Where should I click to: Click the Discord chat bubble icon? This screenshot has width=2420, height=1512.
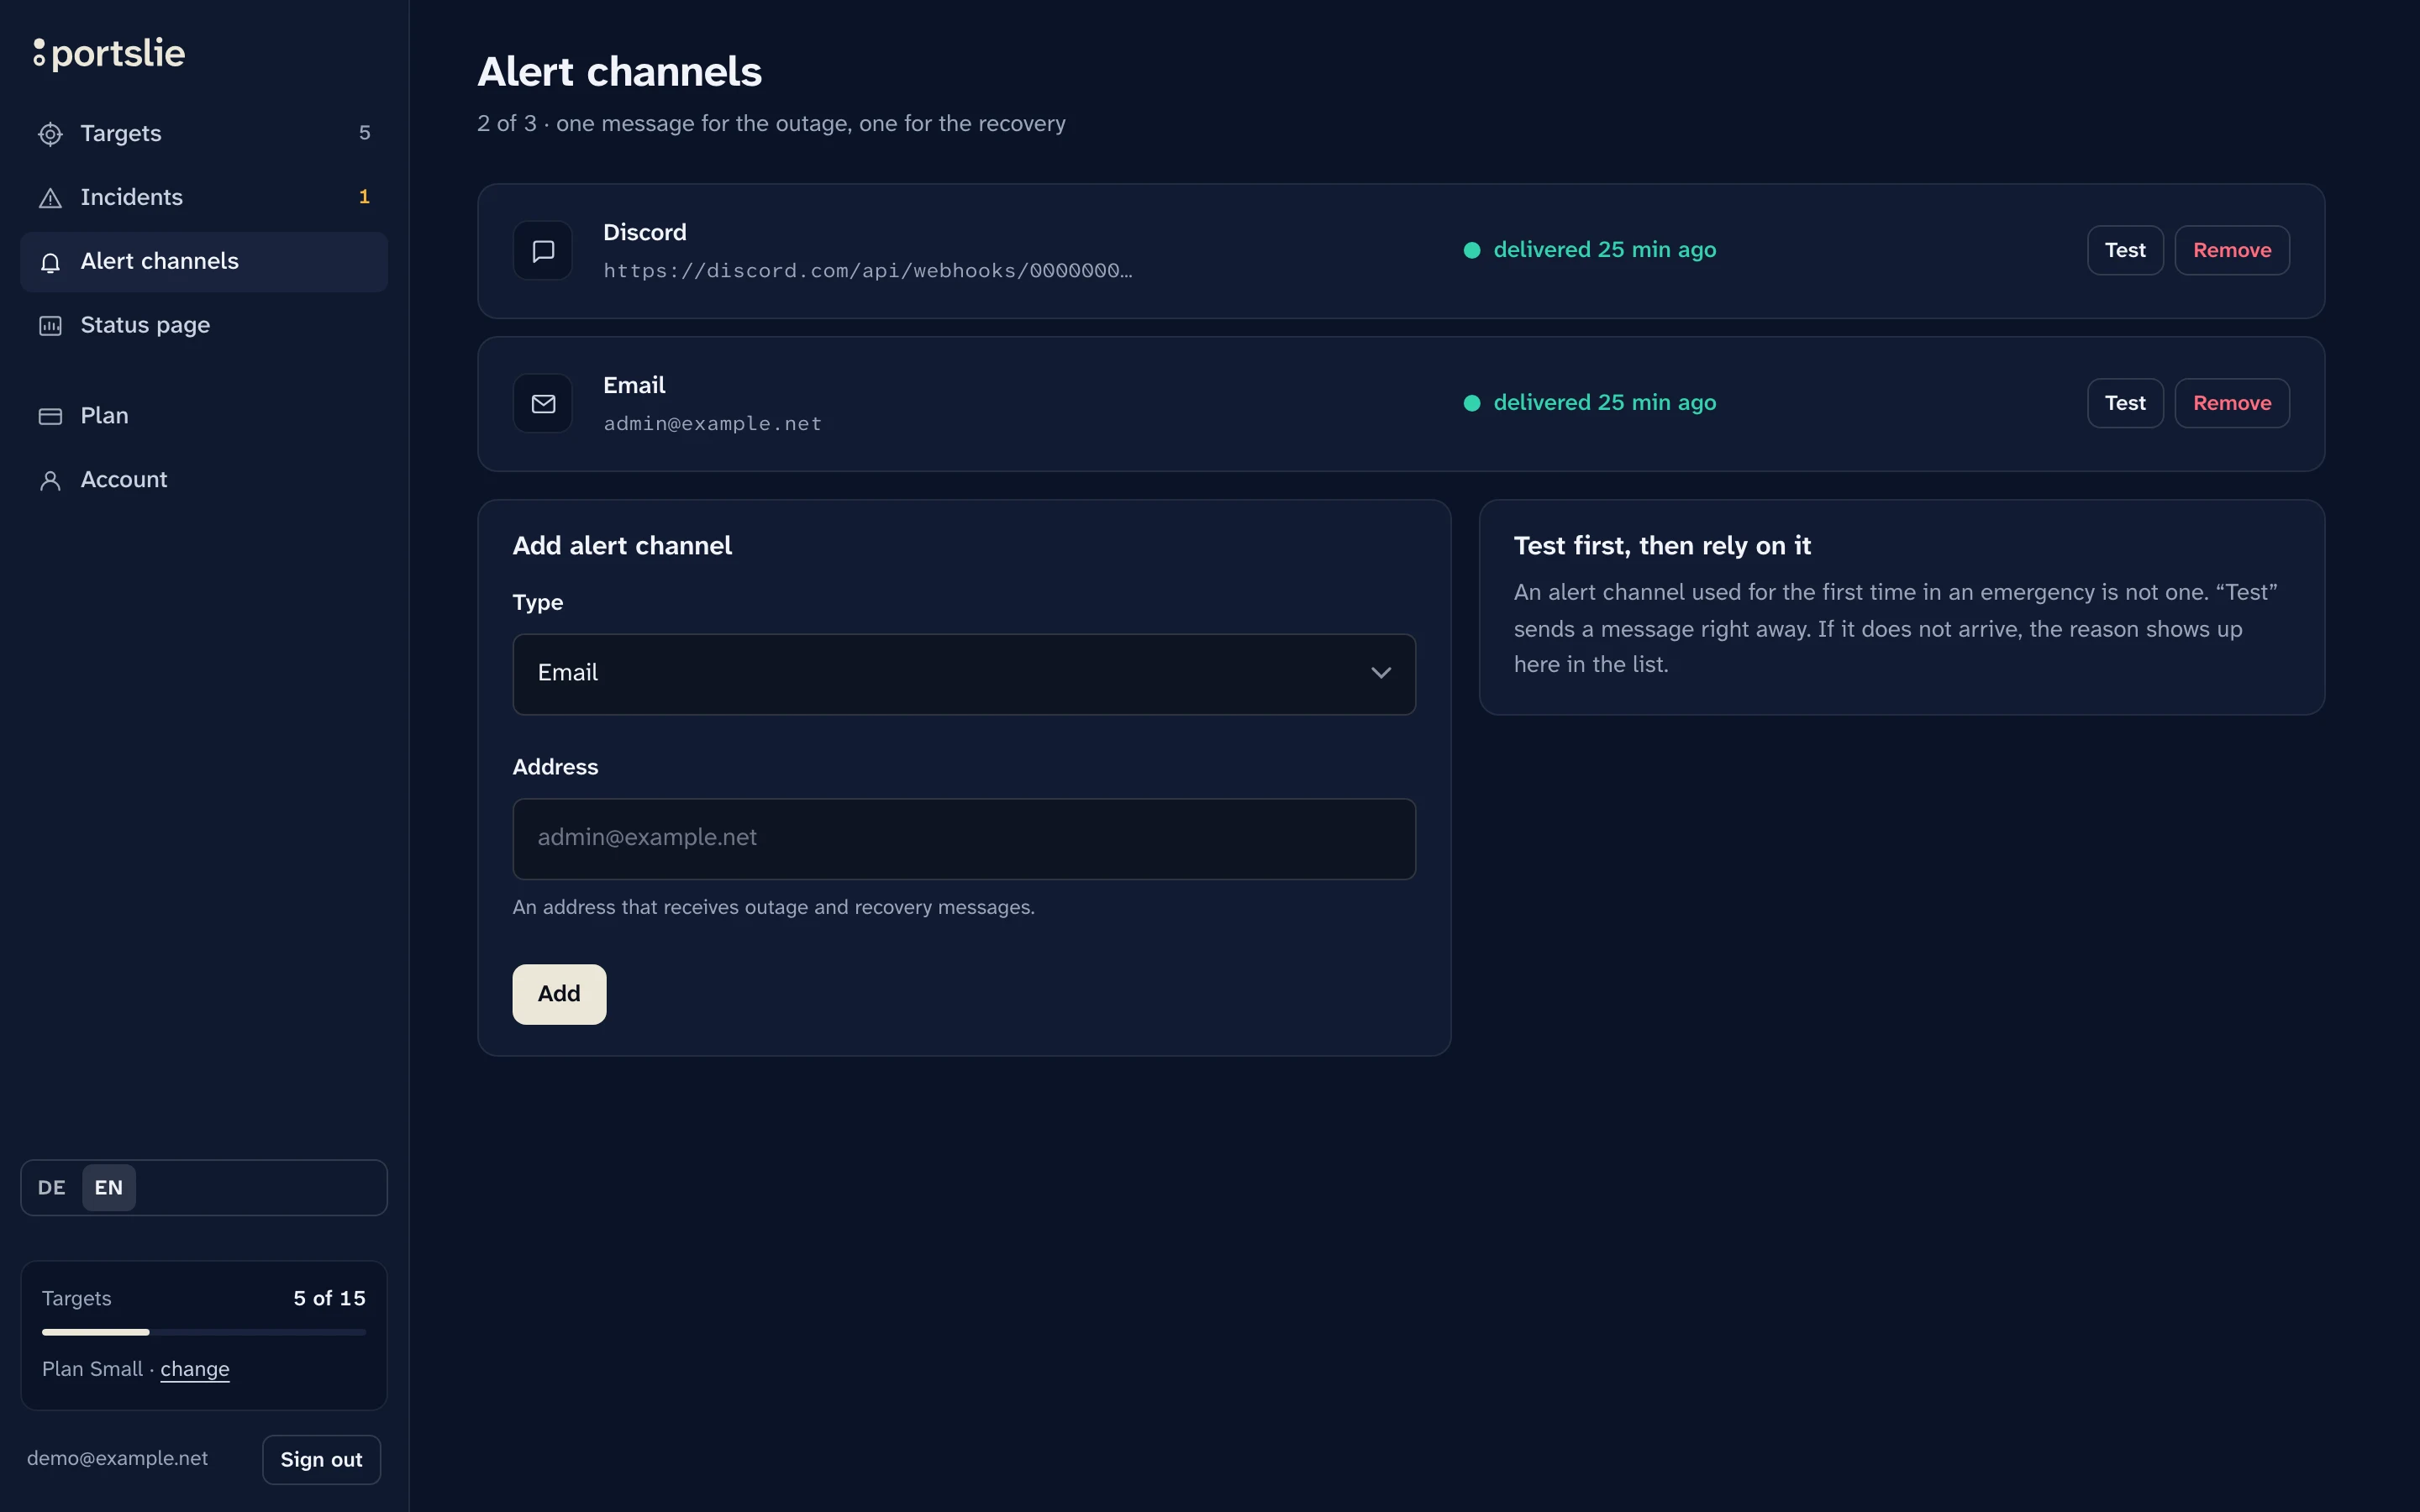pos(543,251)
